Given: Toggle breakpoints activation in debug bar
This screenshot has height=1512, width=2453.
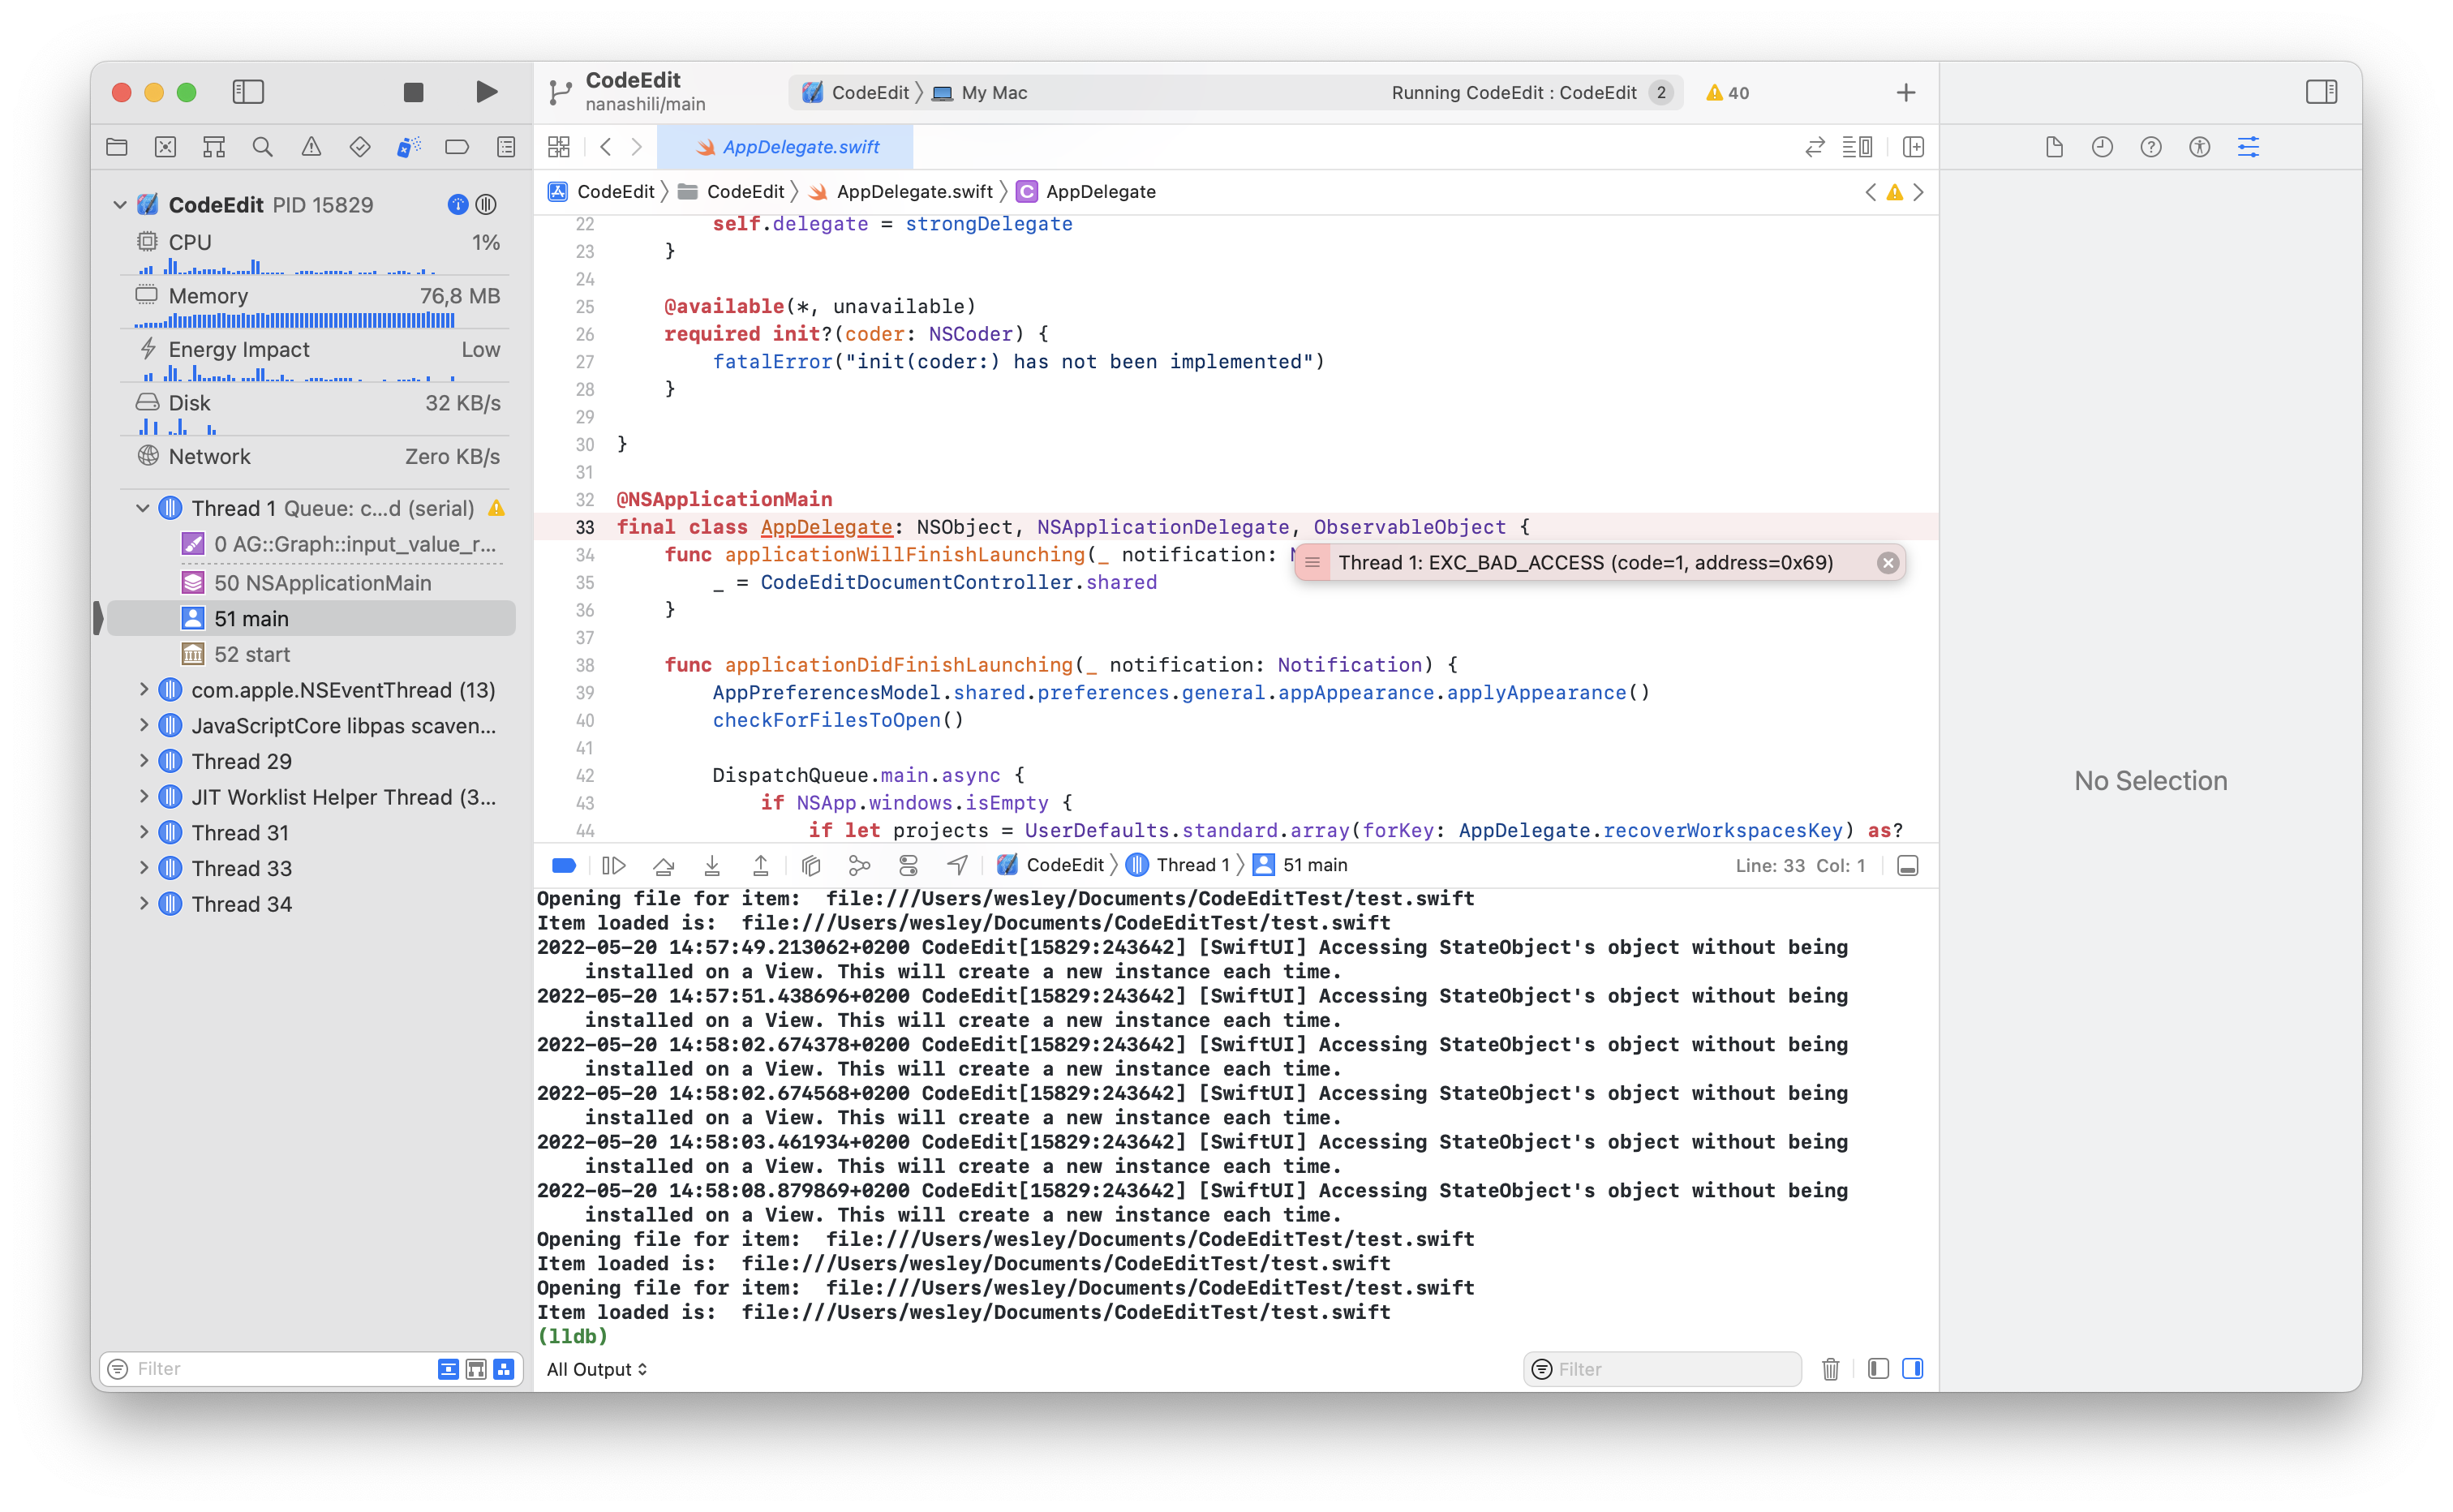Looking at the screenshot, I should coord(564,865).
